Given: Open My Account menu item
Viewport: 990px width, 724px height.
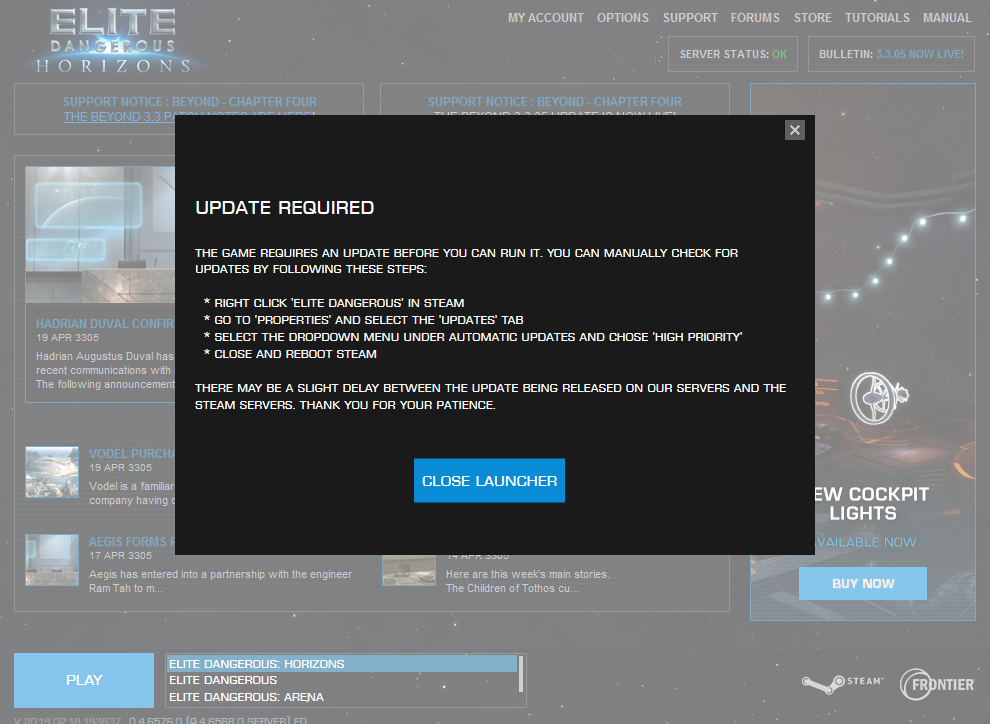Looking at the screenshot, I should [x=546, y=18].
